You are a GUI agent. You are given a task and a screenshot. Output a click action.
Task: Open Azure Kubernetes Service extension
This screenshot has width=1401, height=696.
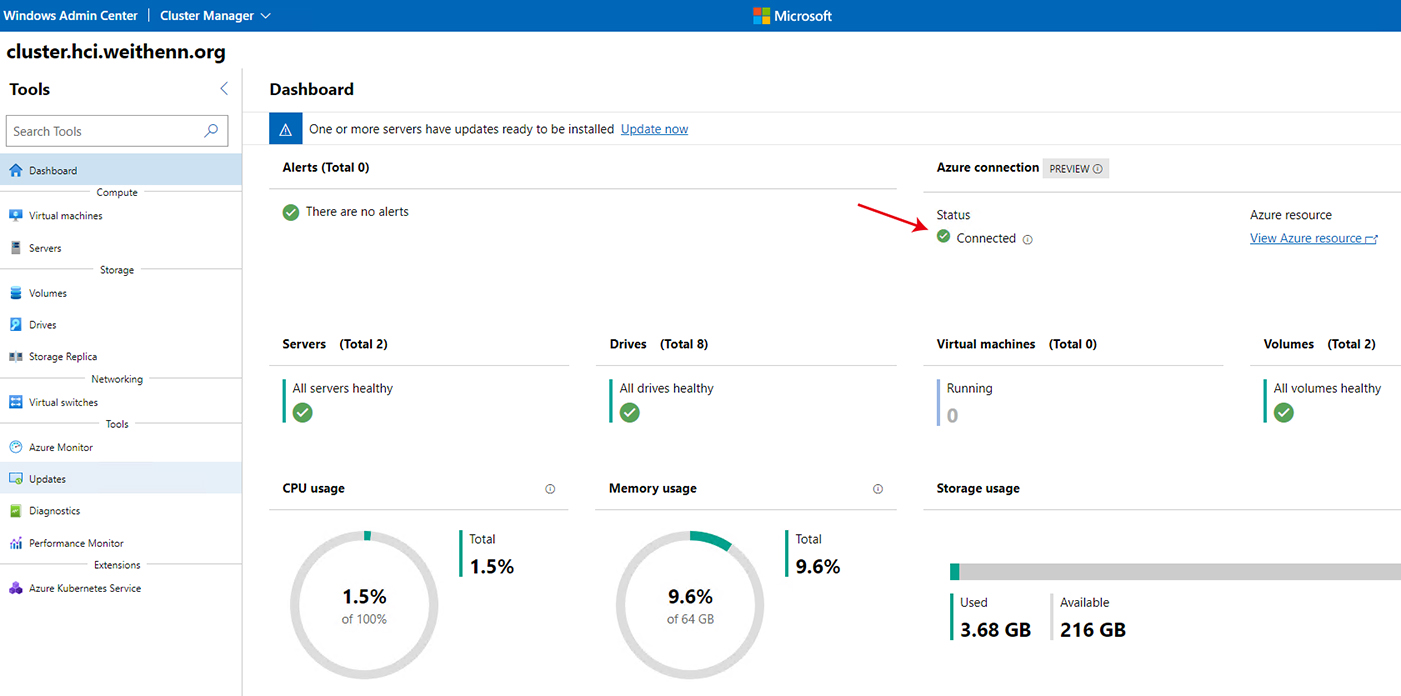121,588
